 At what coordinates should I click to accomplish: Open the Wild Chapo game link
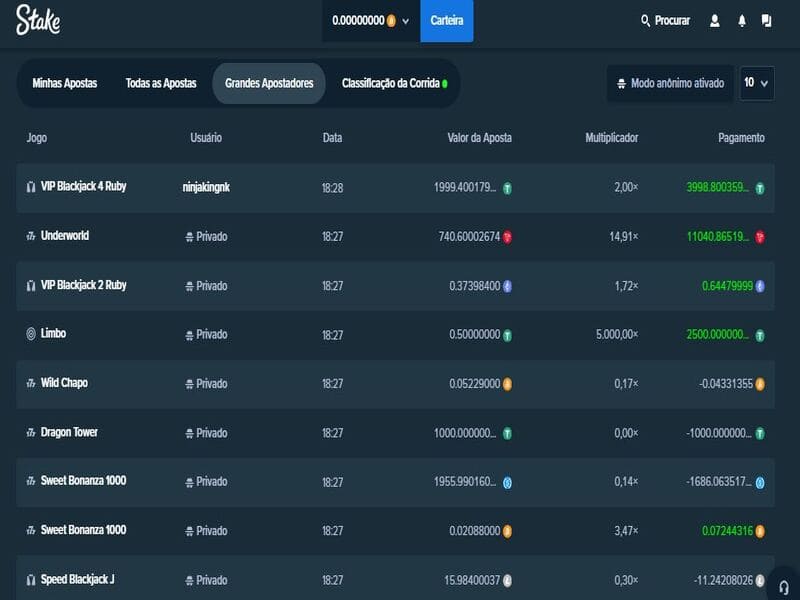click(64, 383)
